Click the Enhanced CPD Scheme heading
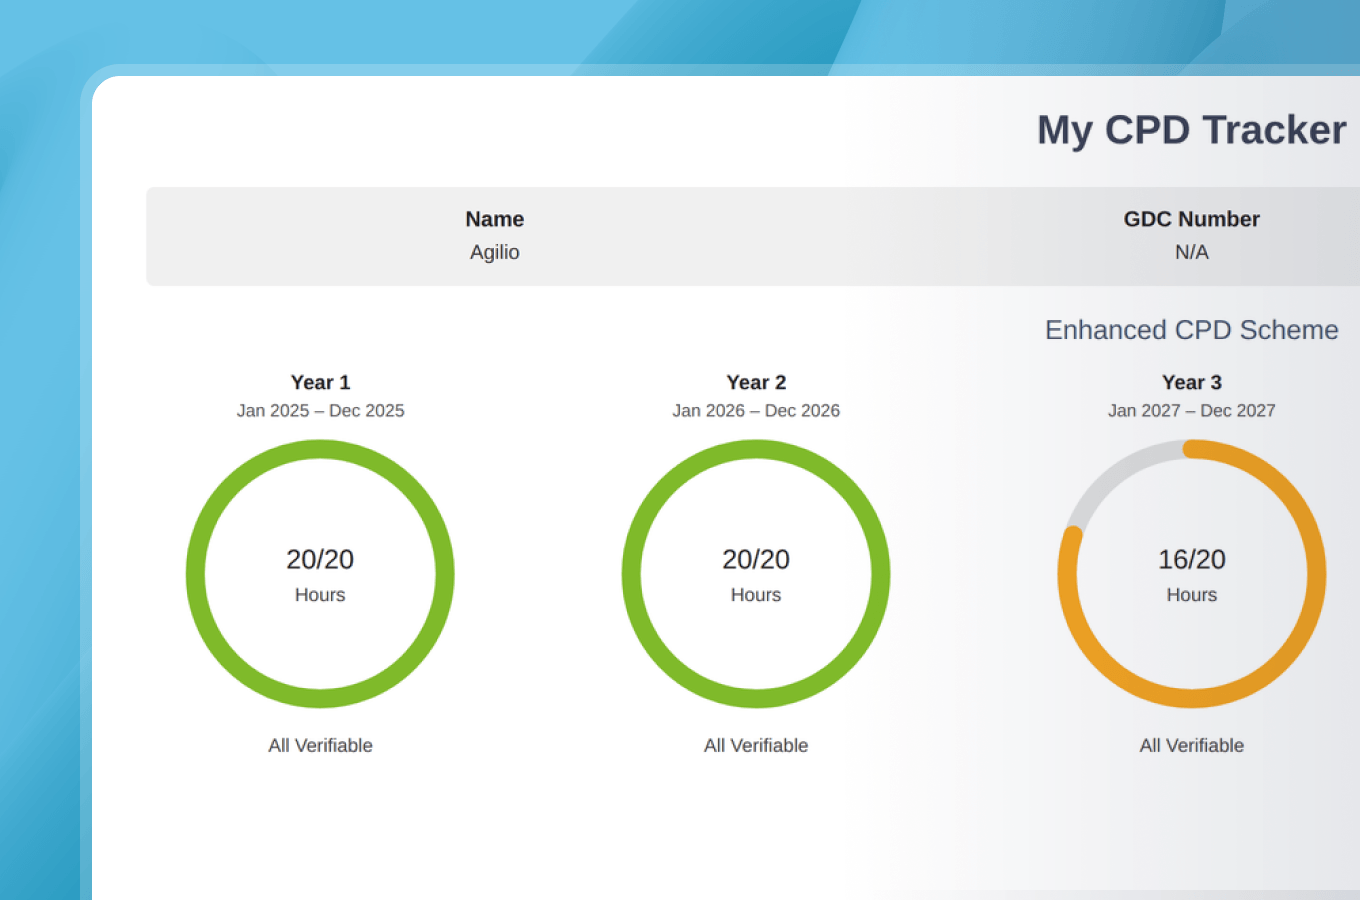 coord(1192,330)
